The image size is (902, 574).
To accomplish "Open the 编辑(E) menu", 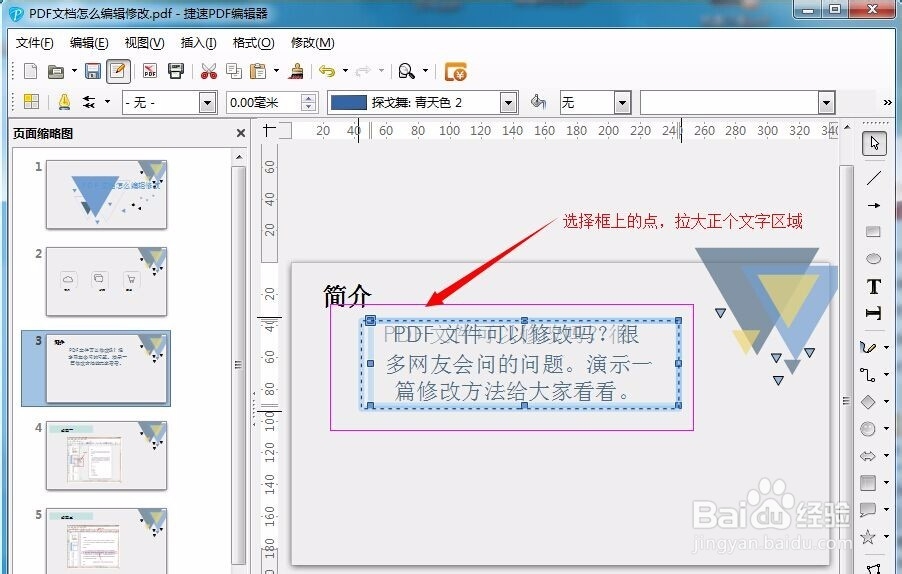I will click(x=89, y=43).
